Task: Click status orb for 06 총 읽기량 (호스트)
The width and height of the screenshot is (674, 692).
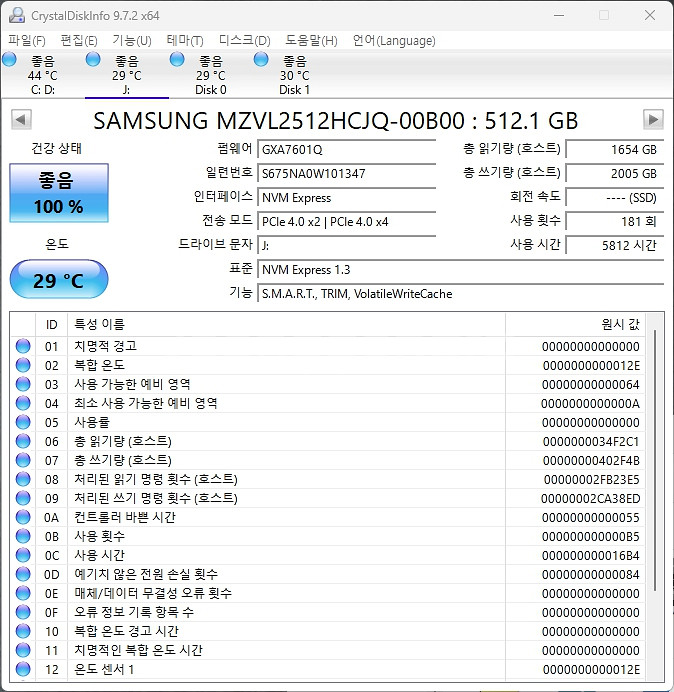Action: [23, 441]
